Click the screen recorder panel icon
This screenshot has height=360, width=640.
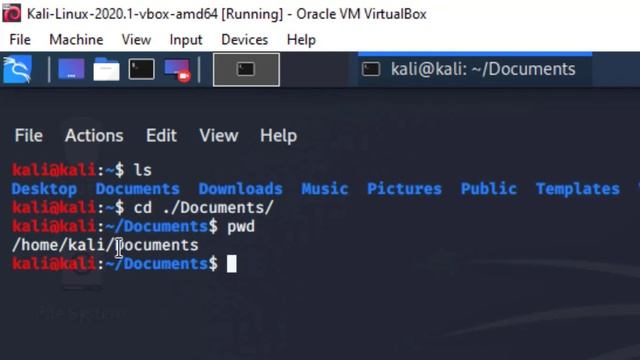click(x=177, y=70)
